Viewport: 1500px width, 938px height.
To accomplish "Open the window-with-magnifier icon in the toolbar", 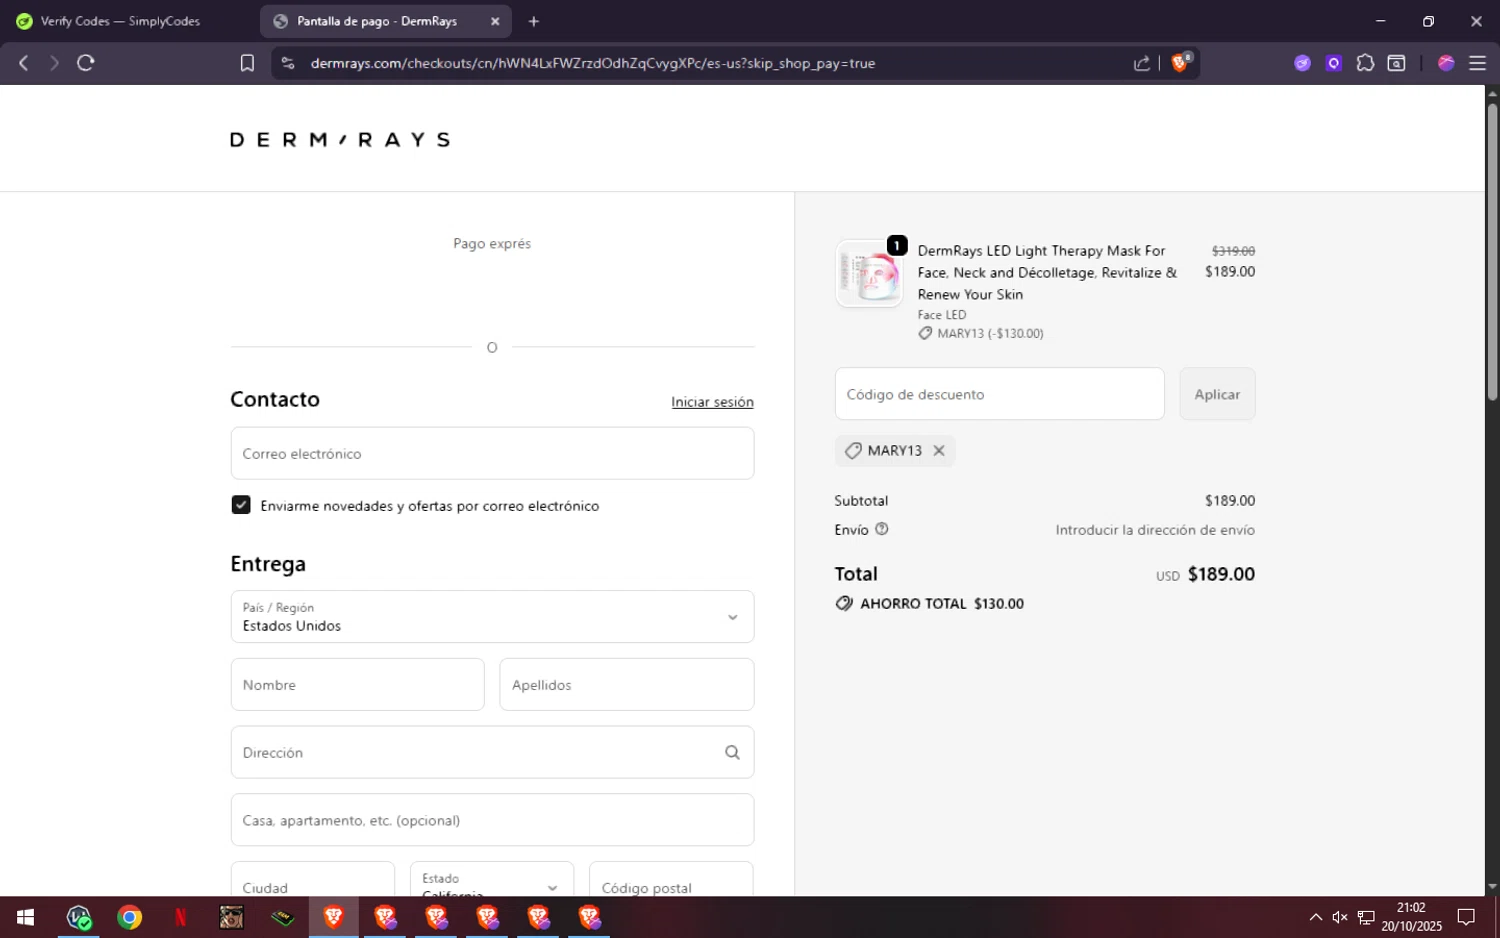I will (x=1397, y=63).
